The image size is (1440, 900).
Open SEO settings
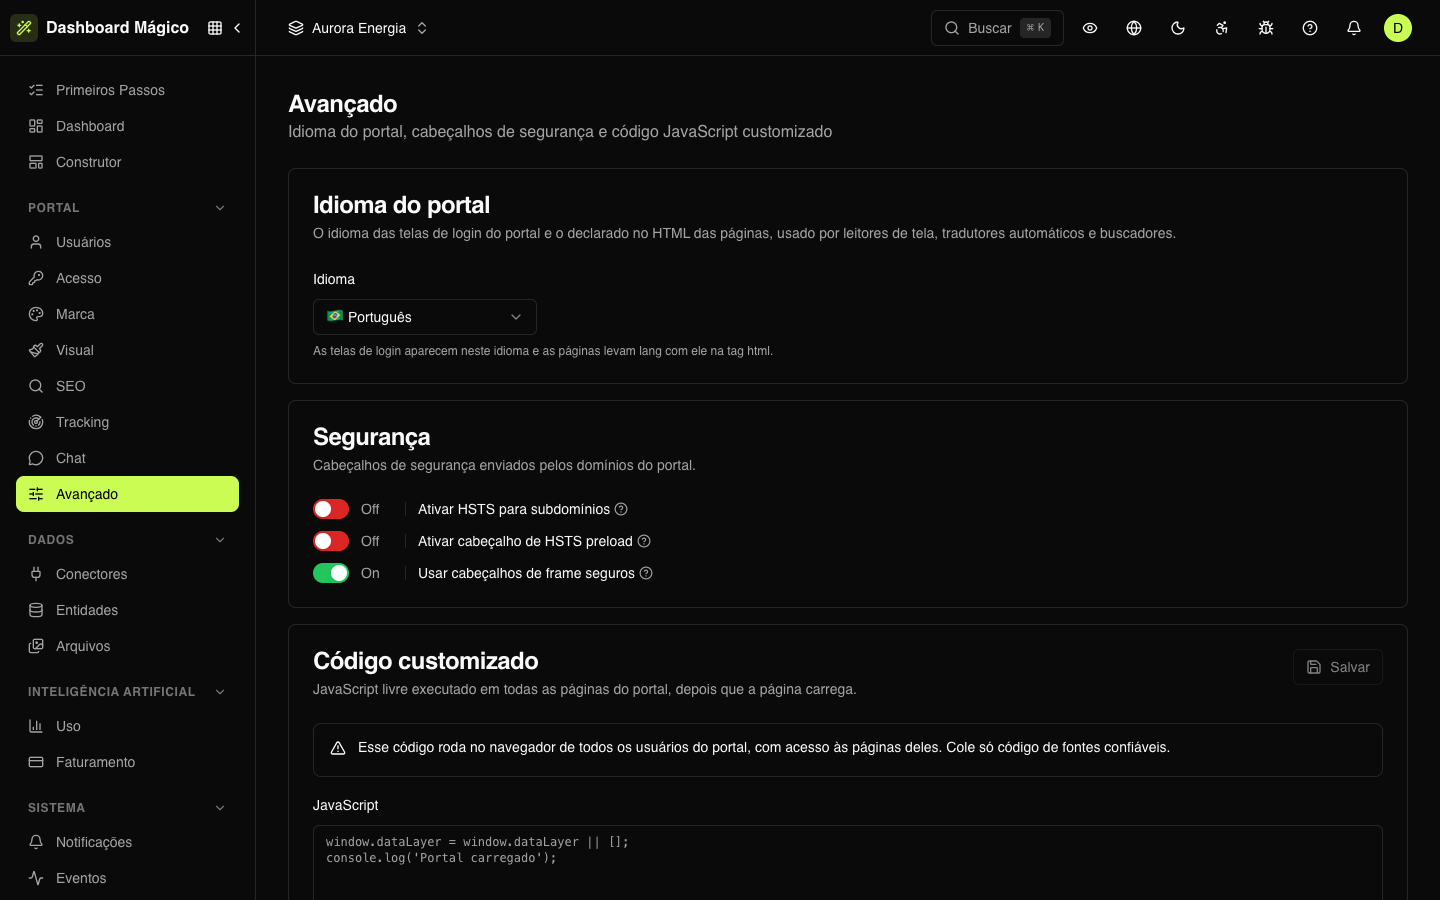click(x=127, y=386)
